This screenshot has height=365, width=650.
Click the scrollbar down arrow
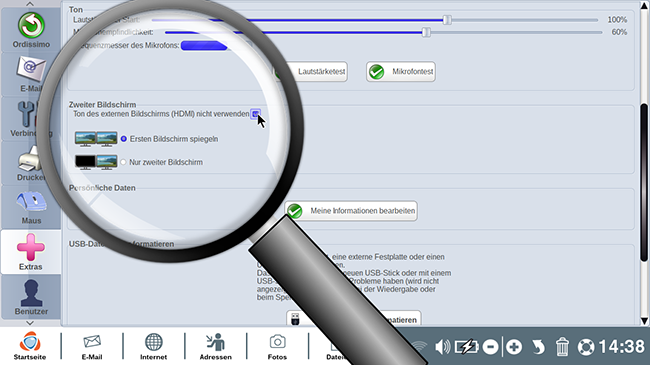[644, 321]
